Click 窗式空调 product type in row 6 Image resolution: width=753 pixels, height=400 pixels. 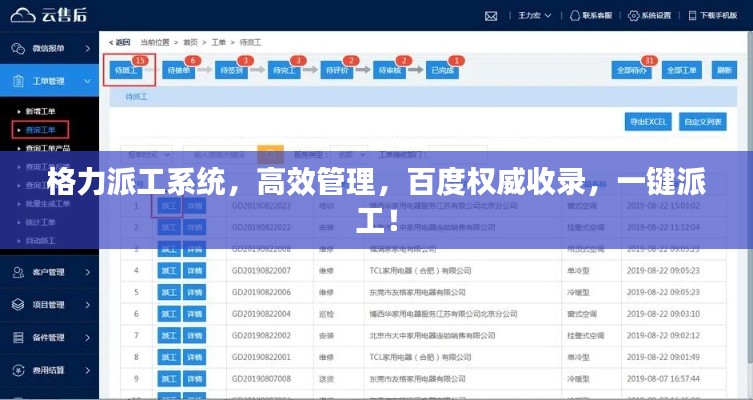pyautogui.click(x=582, y=314)
